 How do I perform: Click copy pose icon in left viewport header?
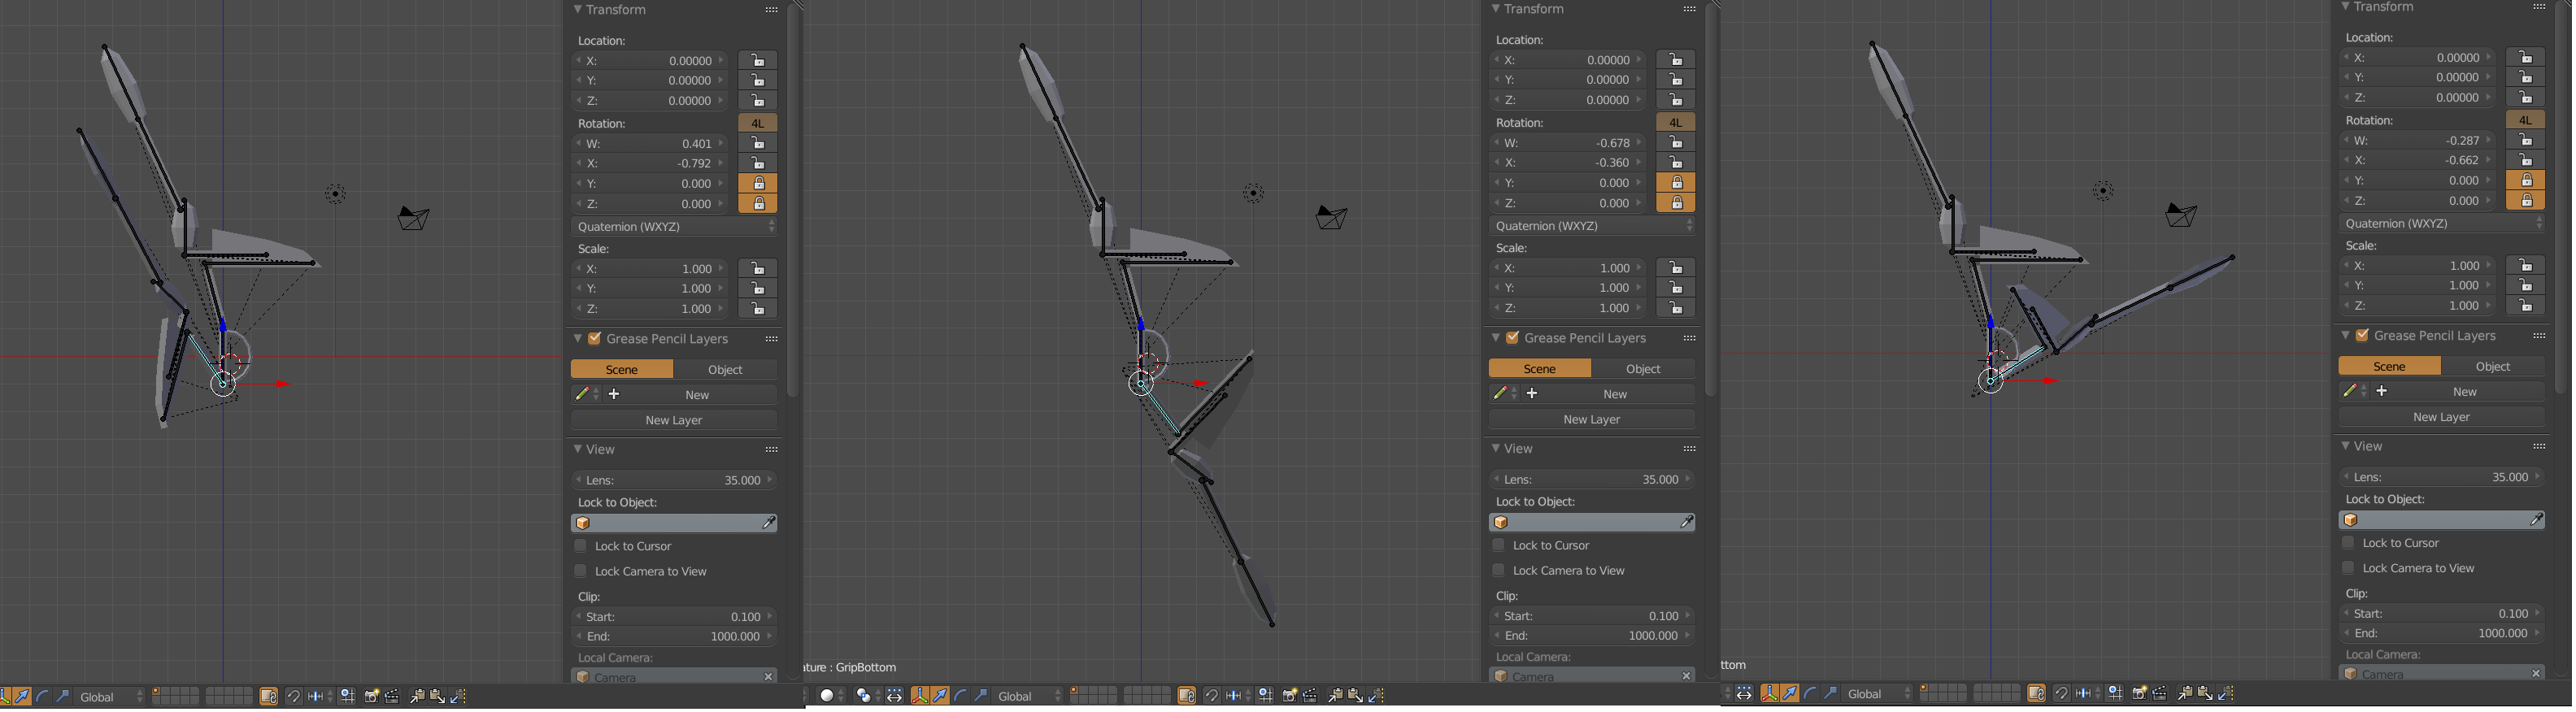tap(418, 697)
